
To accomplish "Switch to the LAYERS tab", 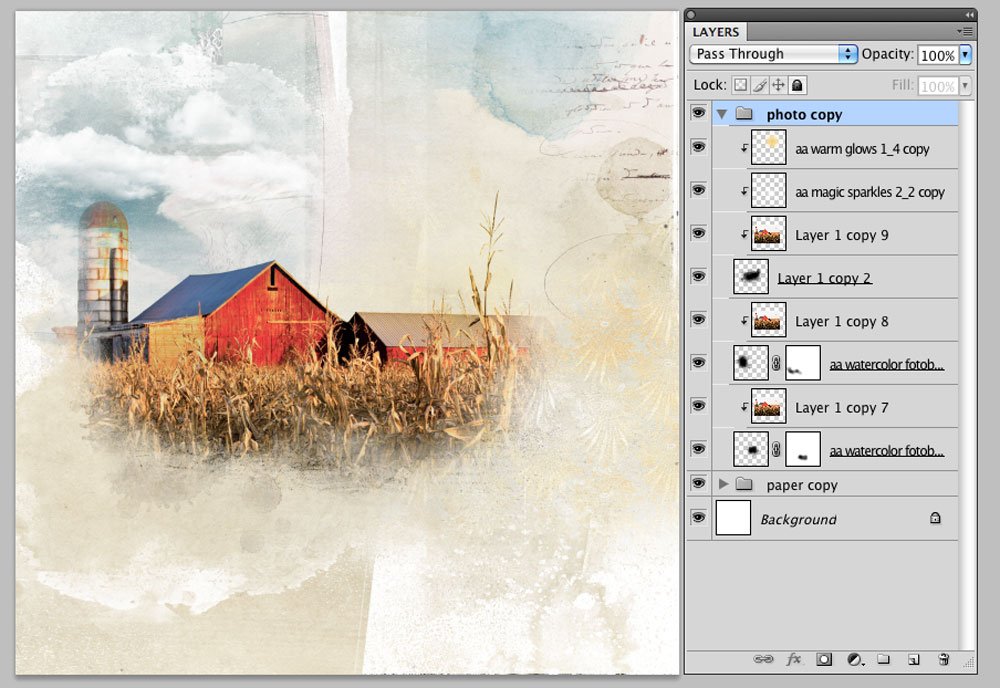I will (716, 32).
